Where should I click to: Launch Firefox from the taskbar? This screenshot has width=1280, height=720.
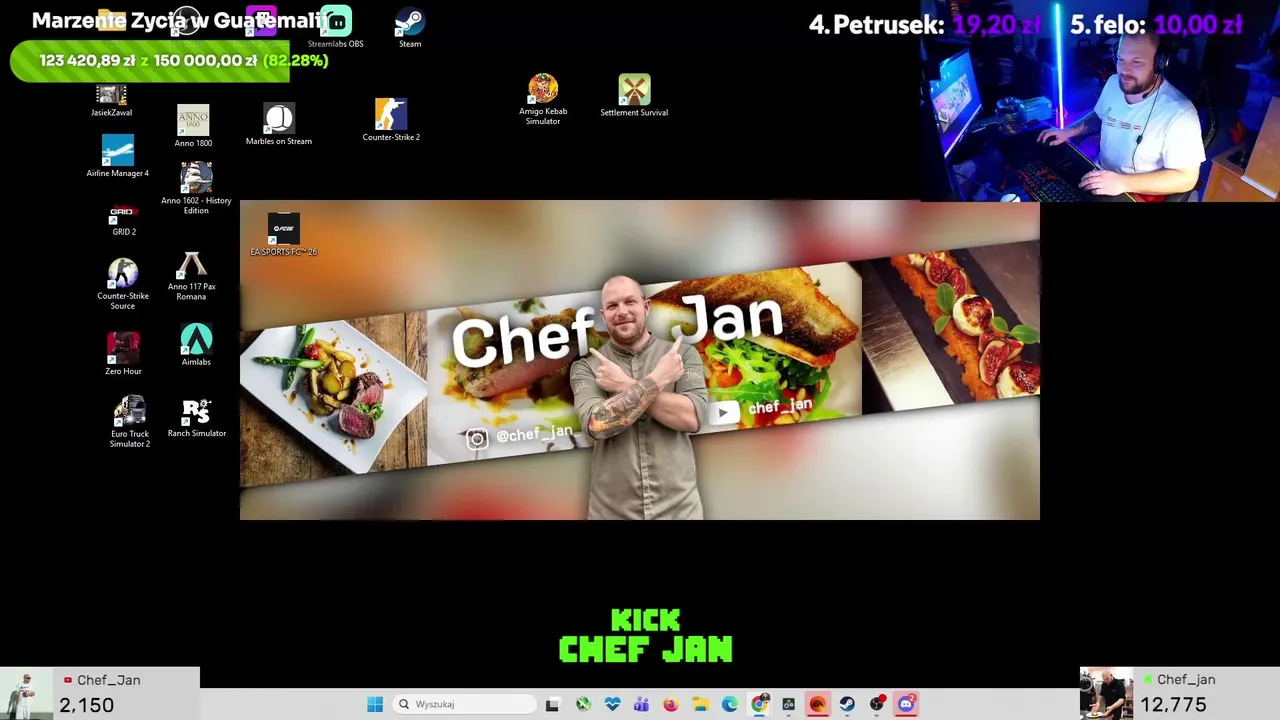pyautogui.click(x=671, y=704)
